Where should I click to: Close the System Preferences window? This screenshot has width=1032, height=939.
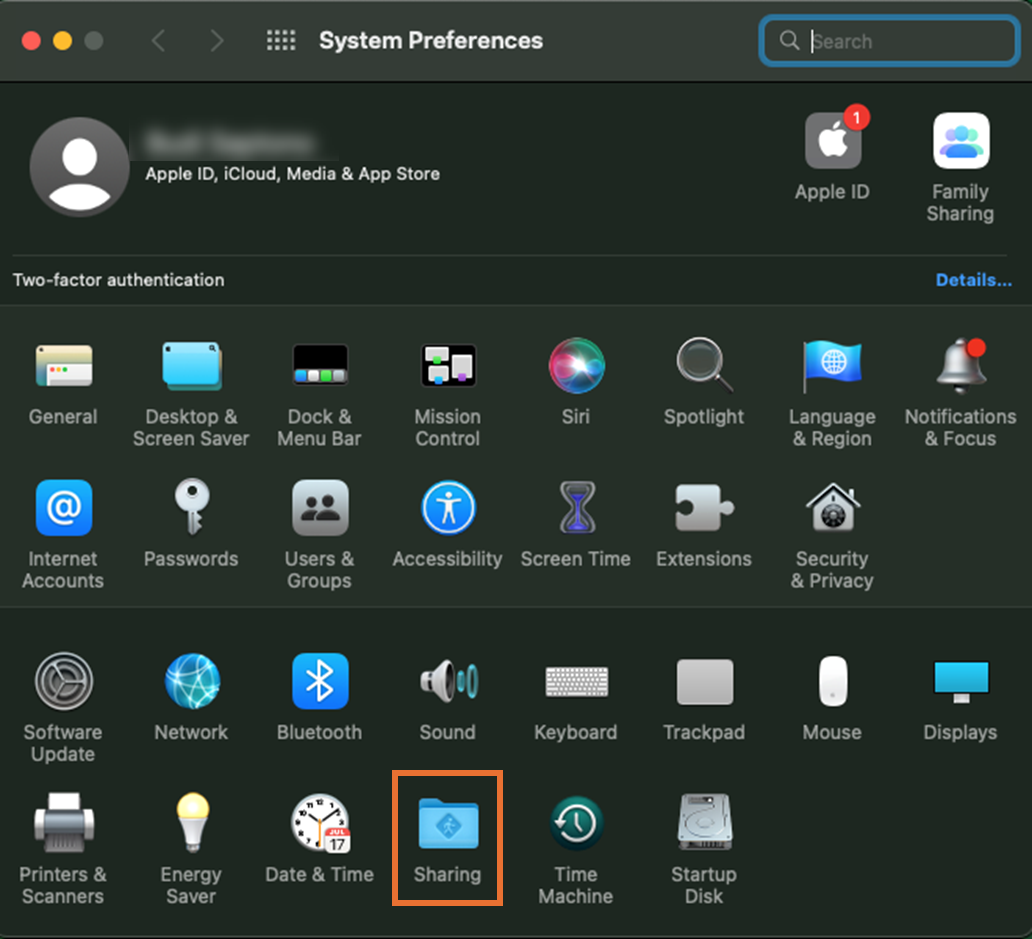tap(31, 41)
